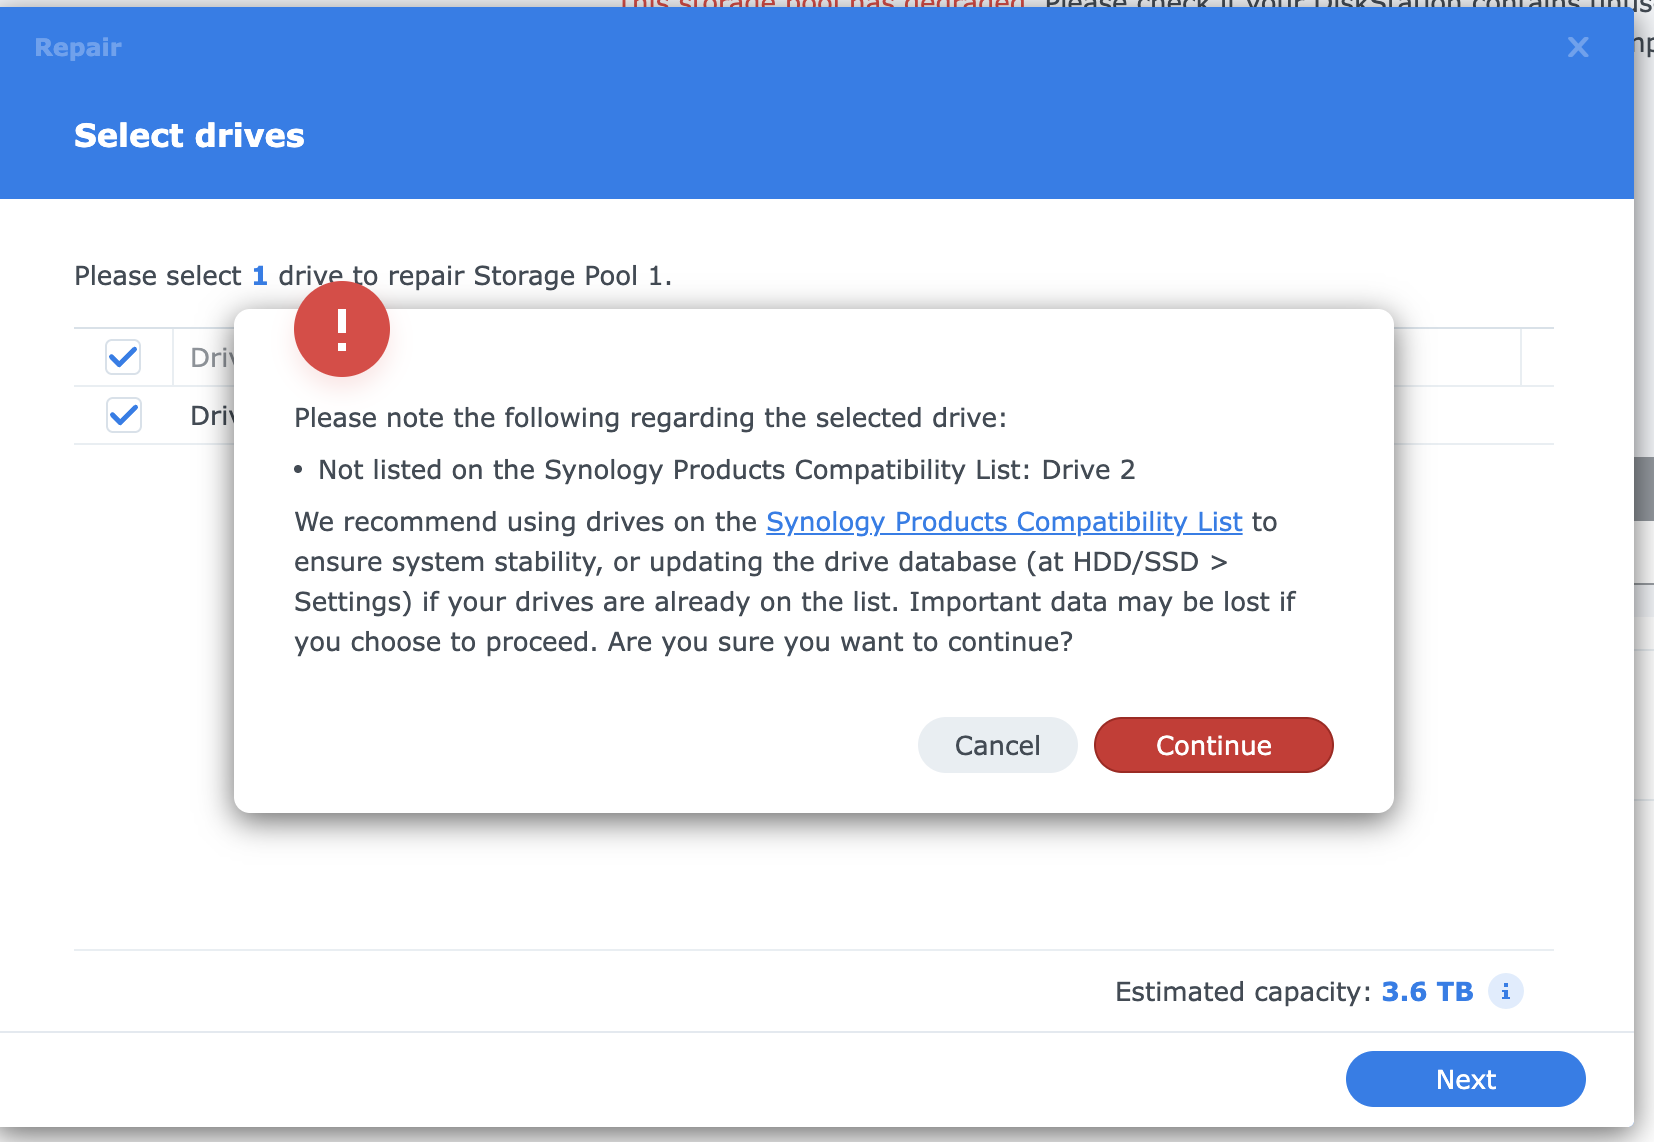Click the "Estimated capacity:" label
This screenshot has height=1142, width=1654.
[x=1242, y=992]
